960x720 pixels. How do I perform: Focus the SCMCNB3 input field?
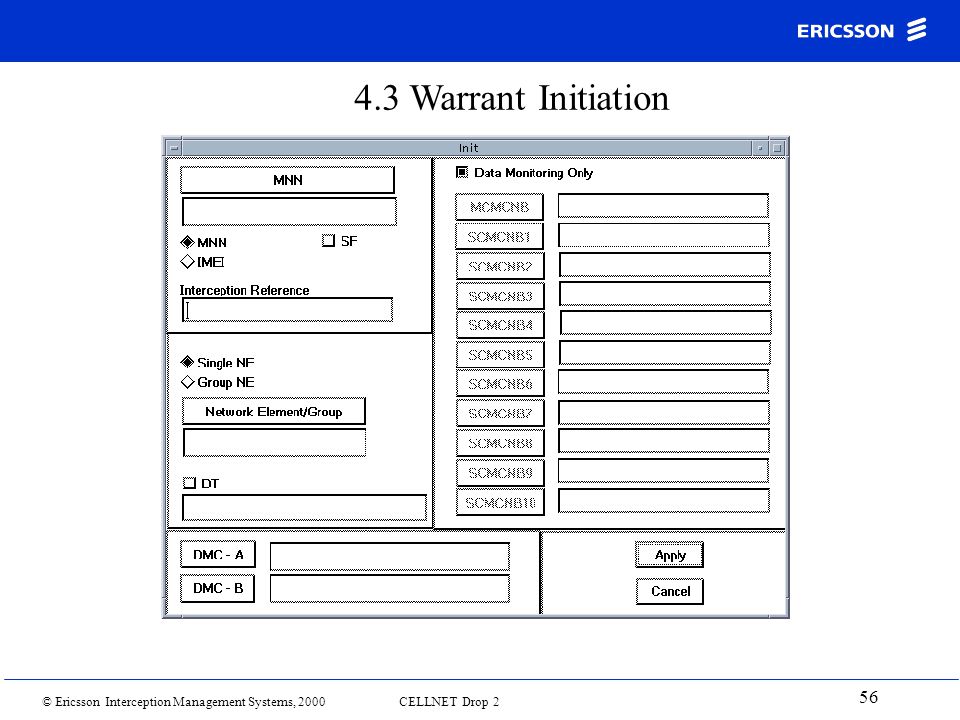pyautogui.click(x=664, y=294)
